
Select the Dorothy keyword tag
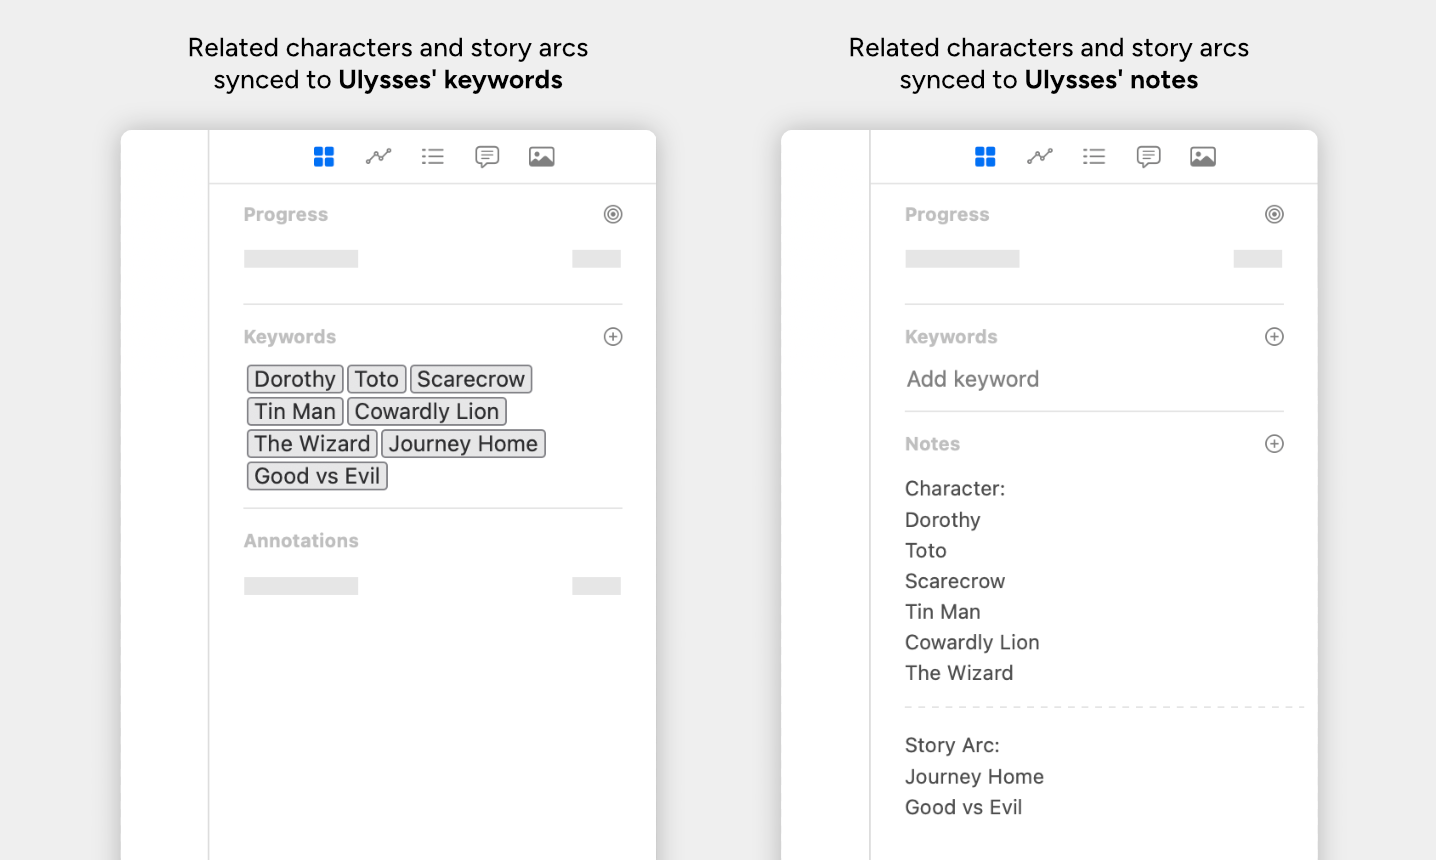tap(295, 379)
